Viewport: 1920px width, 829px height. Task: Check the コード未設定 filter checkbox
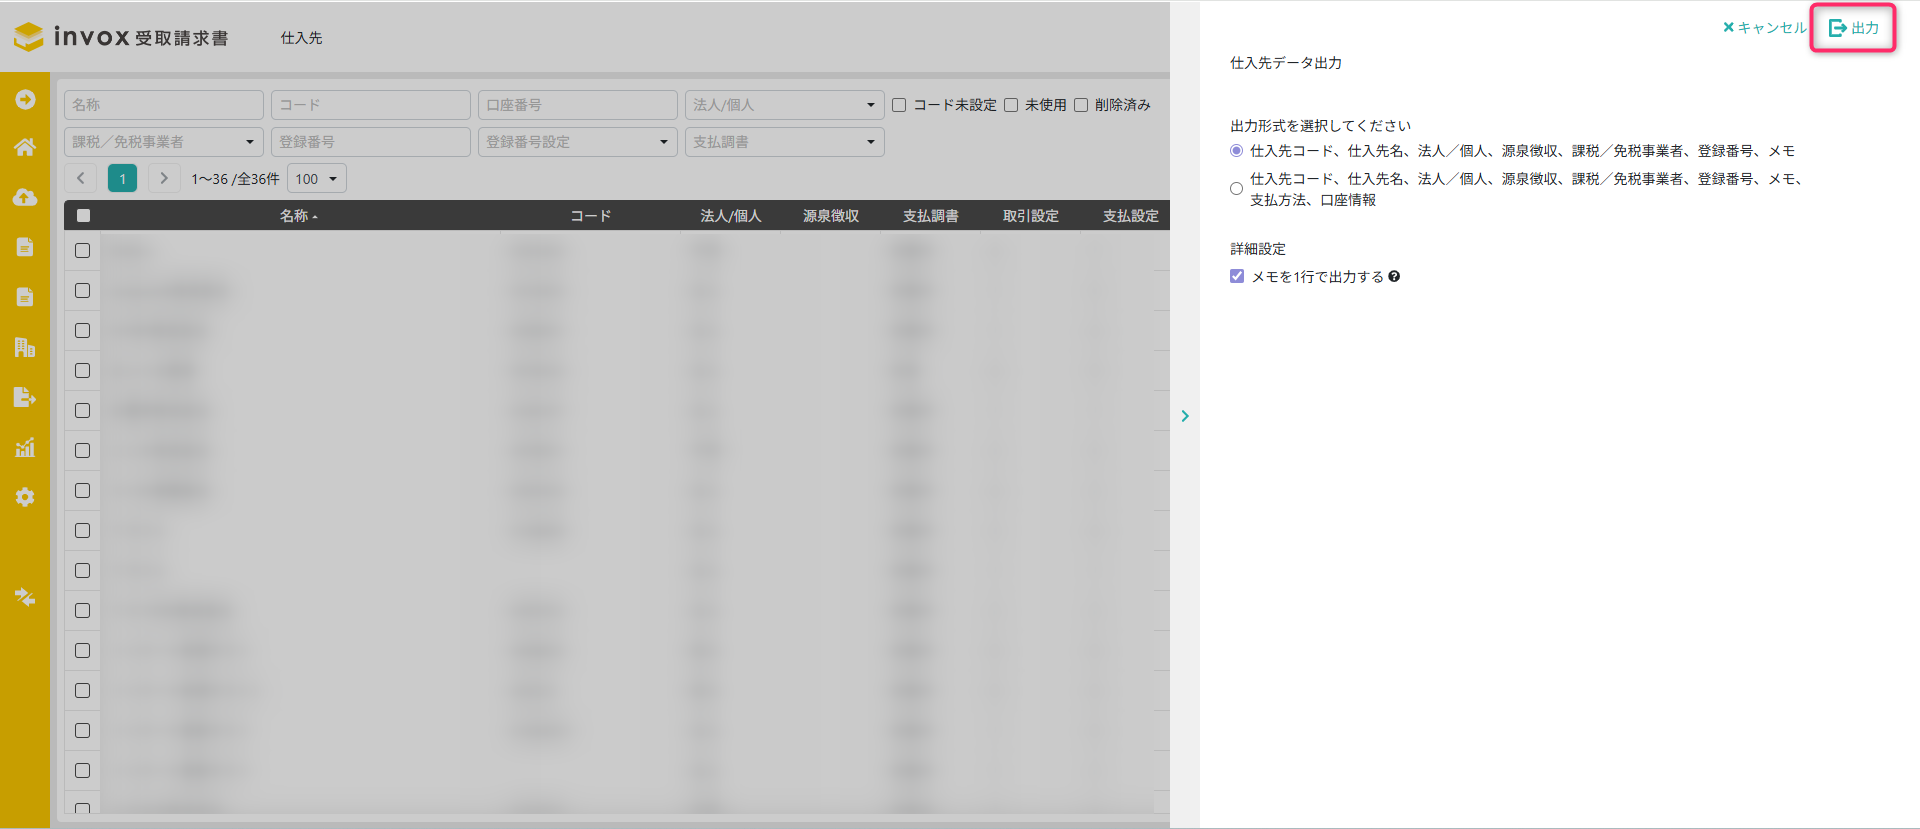coord(899,105)
